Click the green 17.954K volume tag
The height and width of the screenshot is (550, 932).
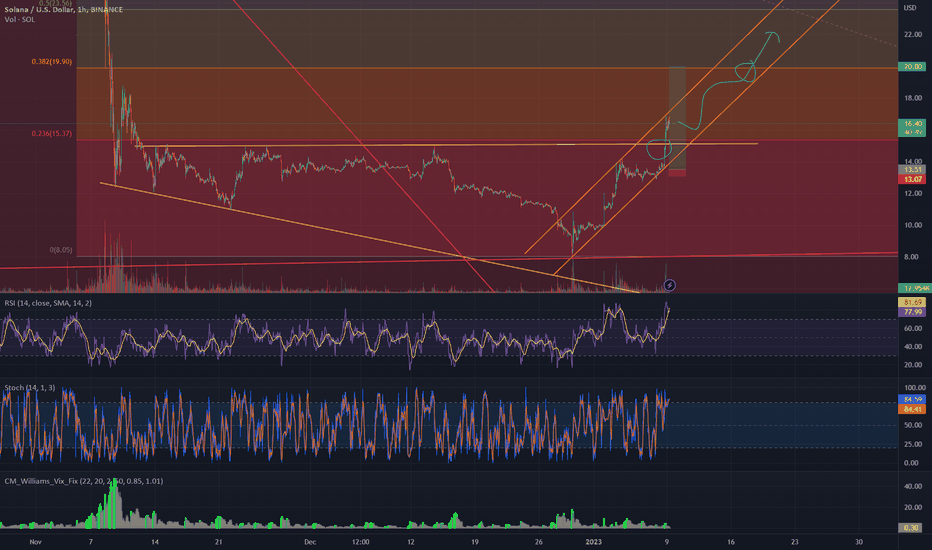[914, 288]
